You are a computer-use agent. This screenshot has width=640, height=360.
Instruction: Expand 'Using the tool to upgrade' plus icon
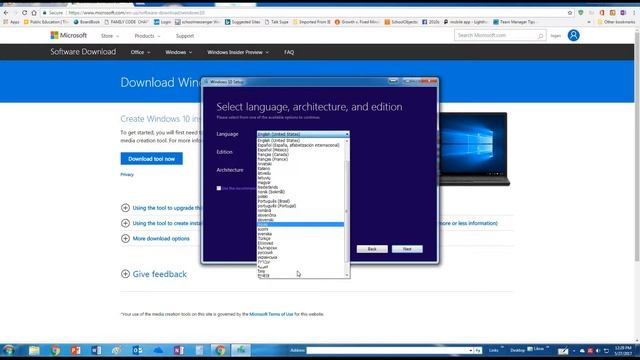[x=125, y=208]
